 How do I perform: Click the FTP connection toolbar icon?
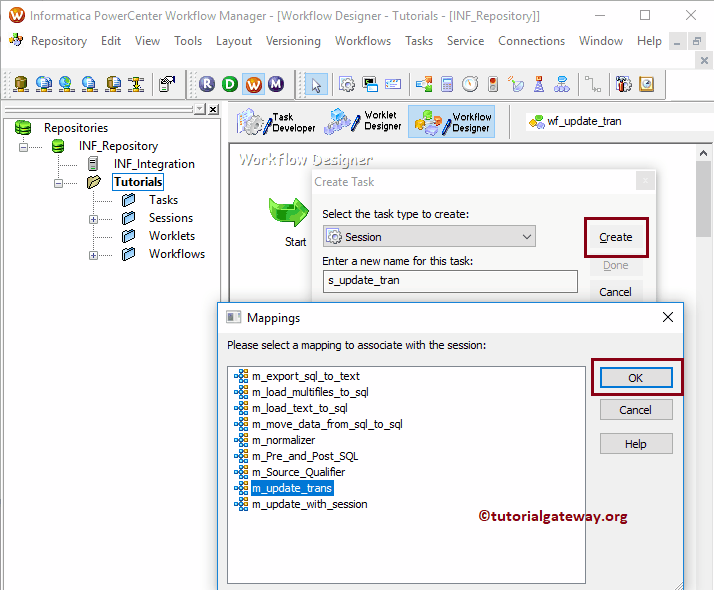(x=44, y=84)
